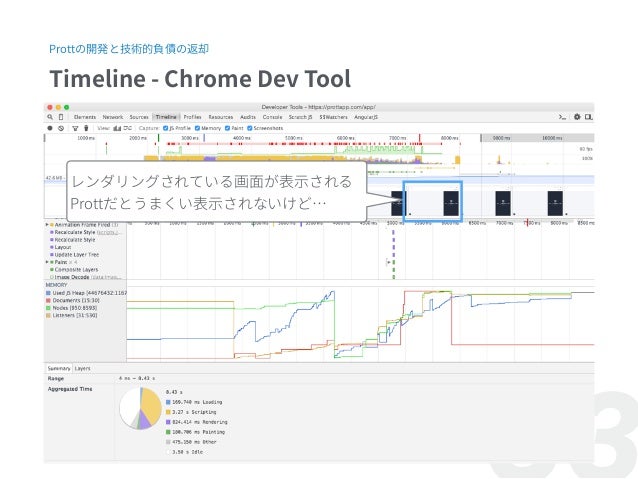The height and width of the screenshot is (479, 638).
Task: Toggle JS Profile capture checkbox
Action: click(x=166, y=128)
